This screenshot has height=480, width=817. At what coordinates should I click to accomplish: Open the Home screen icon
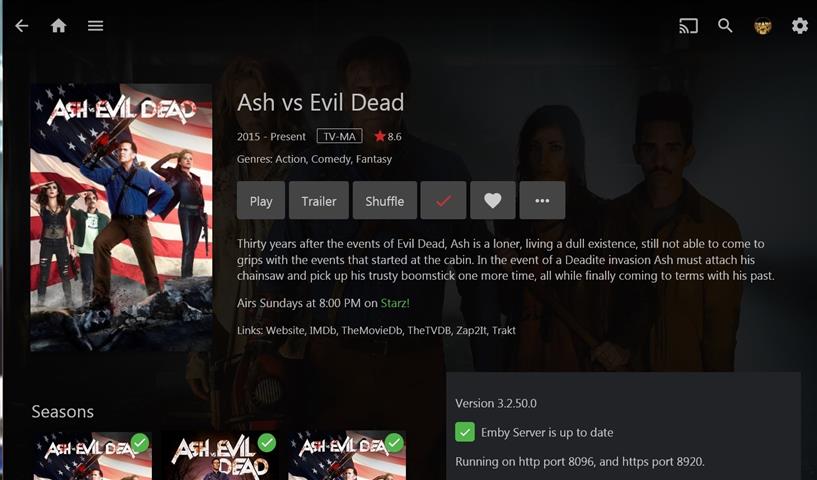click(58, 26)
